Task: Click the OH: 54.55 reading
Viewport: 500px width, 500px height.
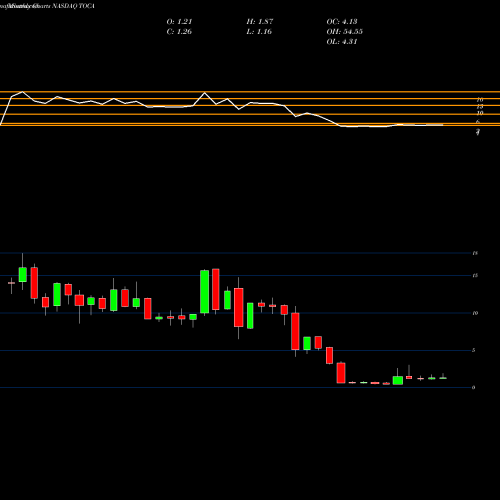Action: [345, 32]
